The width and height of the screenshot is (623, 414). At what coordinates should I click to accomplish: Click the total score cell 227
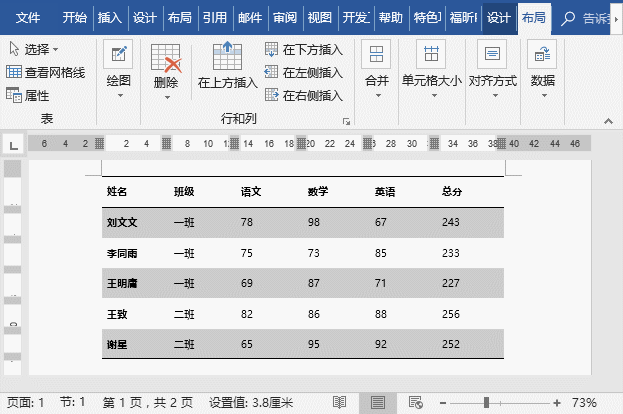pos(451,283)
